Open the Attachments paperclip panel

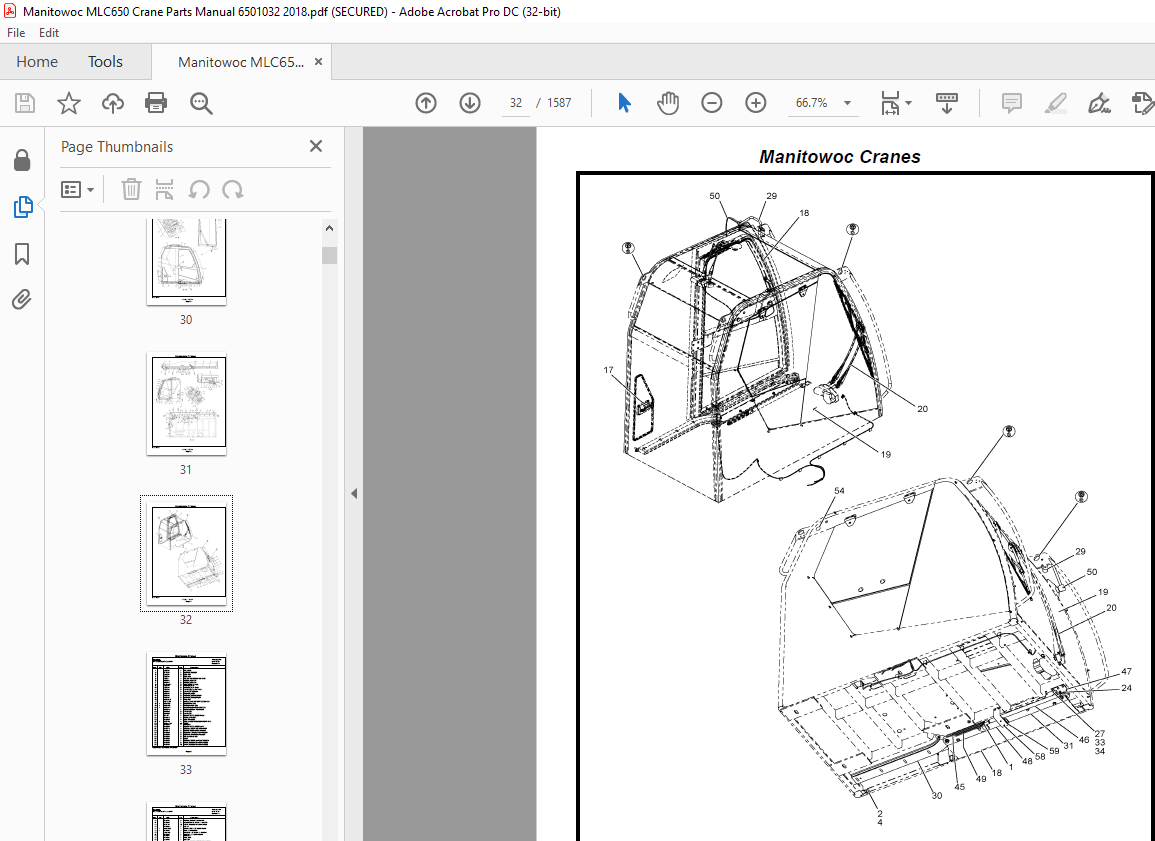[x=22, y=300]
